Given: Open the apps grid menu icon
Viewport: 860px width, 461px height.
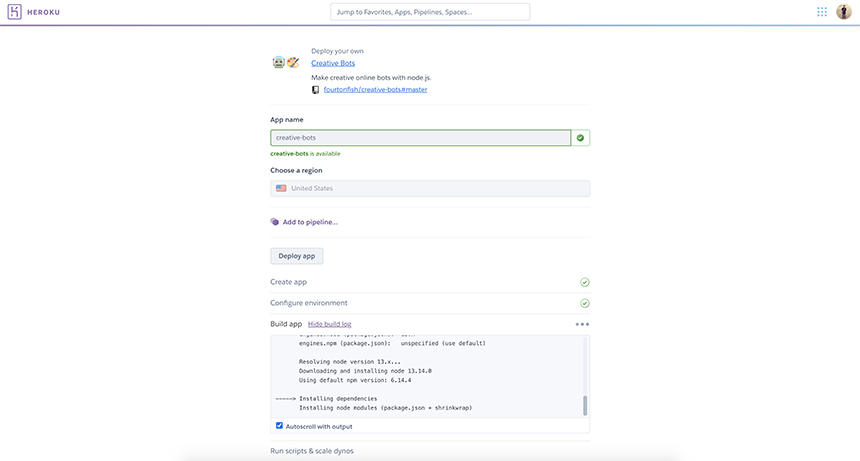Looking at the screenshot, I should [822, 12].
